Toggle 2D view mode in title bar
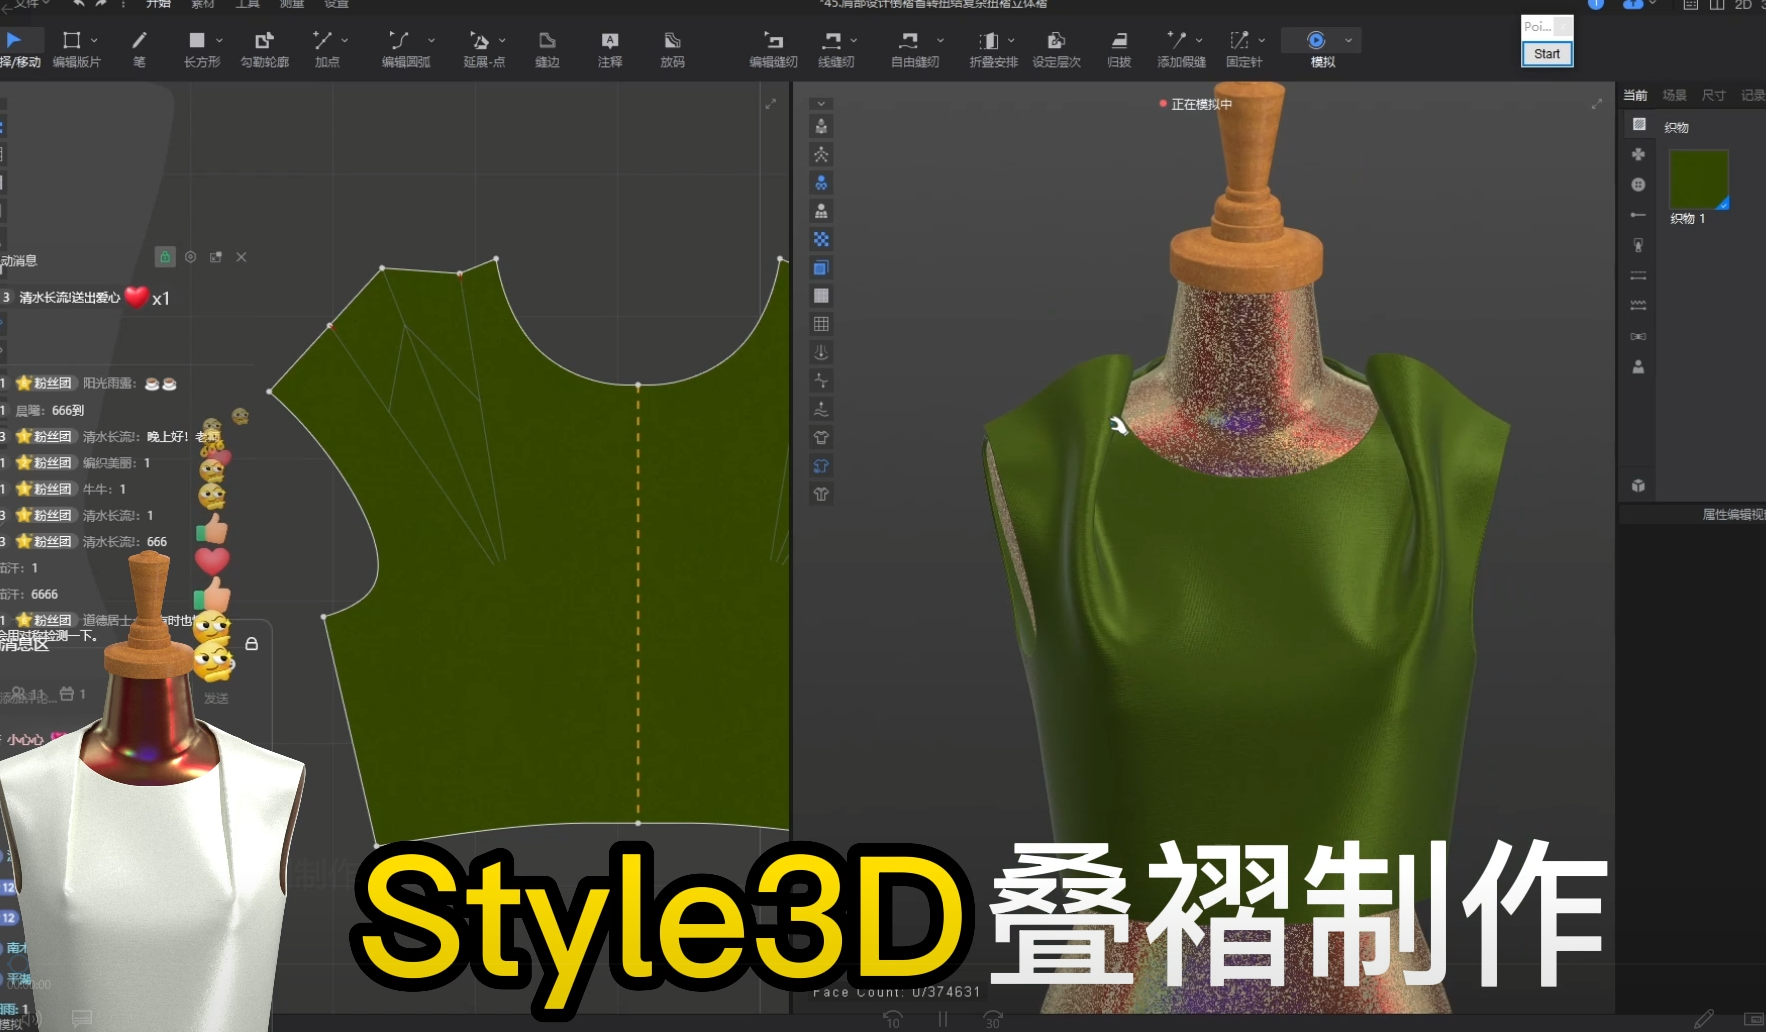This screenshot has width=1766, height=1032. point(1743,5)
